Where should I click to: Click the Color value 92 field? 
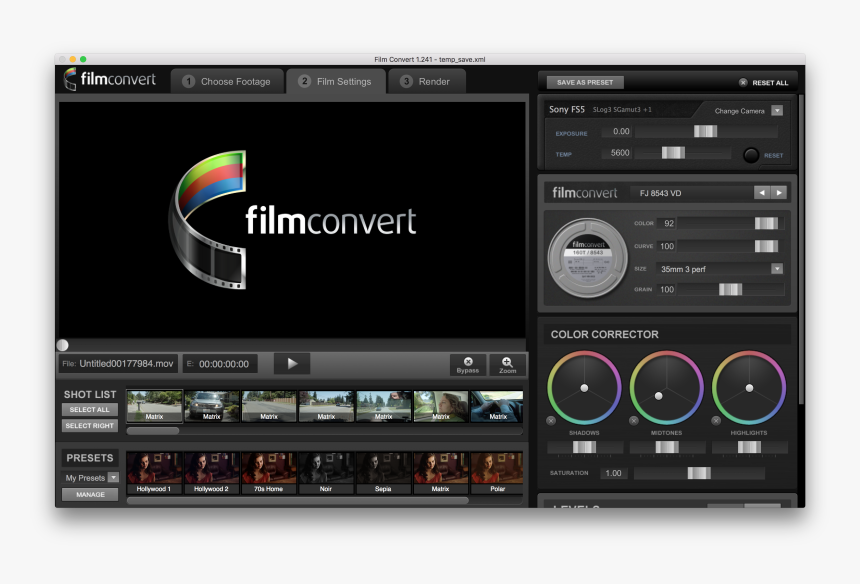tap(666, 223)
